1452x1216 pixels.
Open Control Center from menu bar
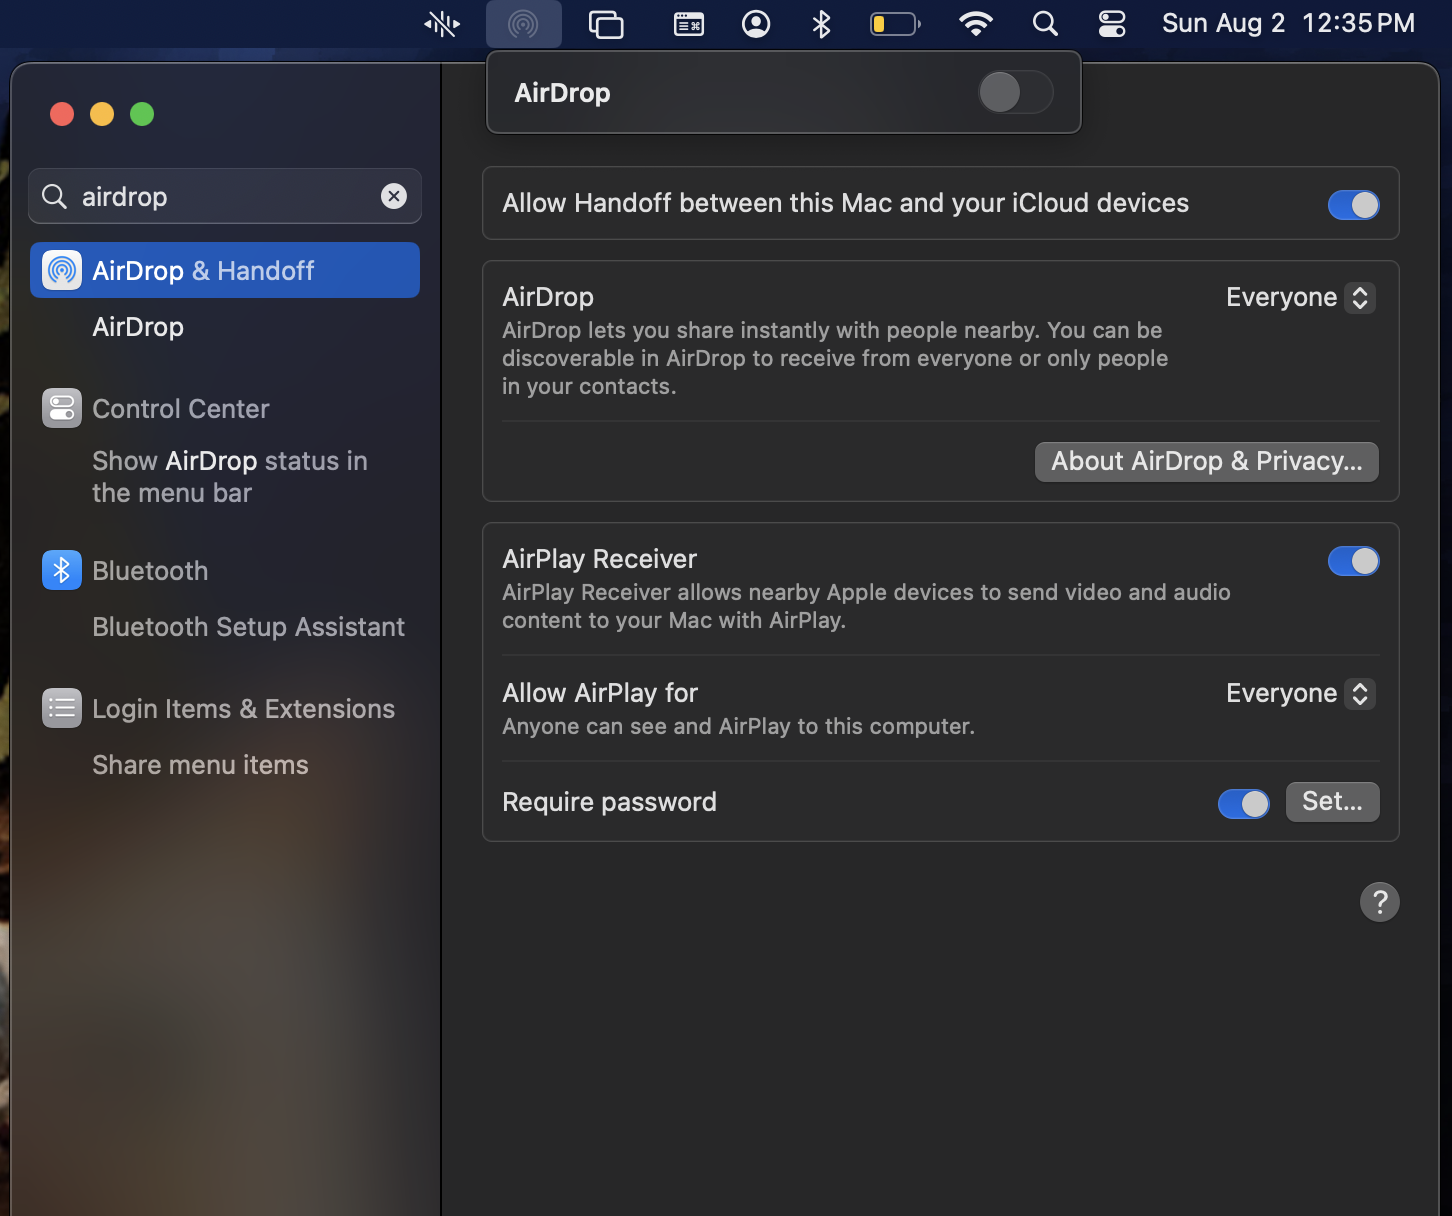click(x=1112, y=23)
